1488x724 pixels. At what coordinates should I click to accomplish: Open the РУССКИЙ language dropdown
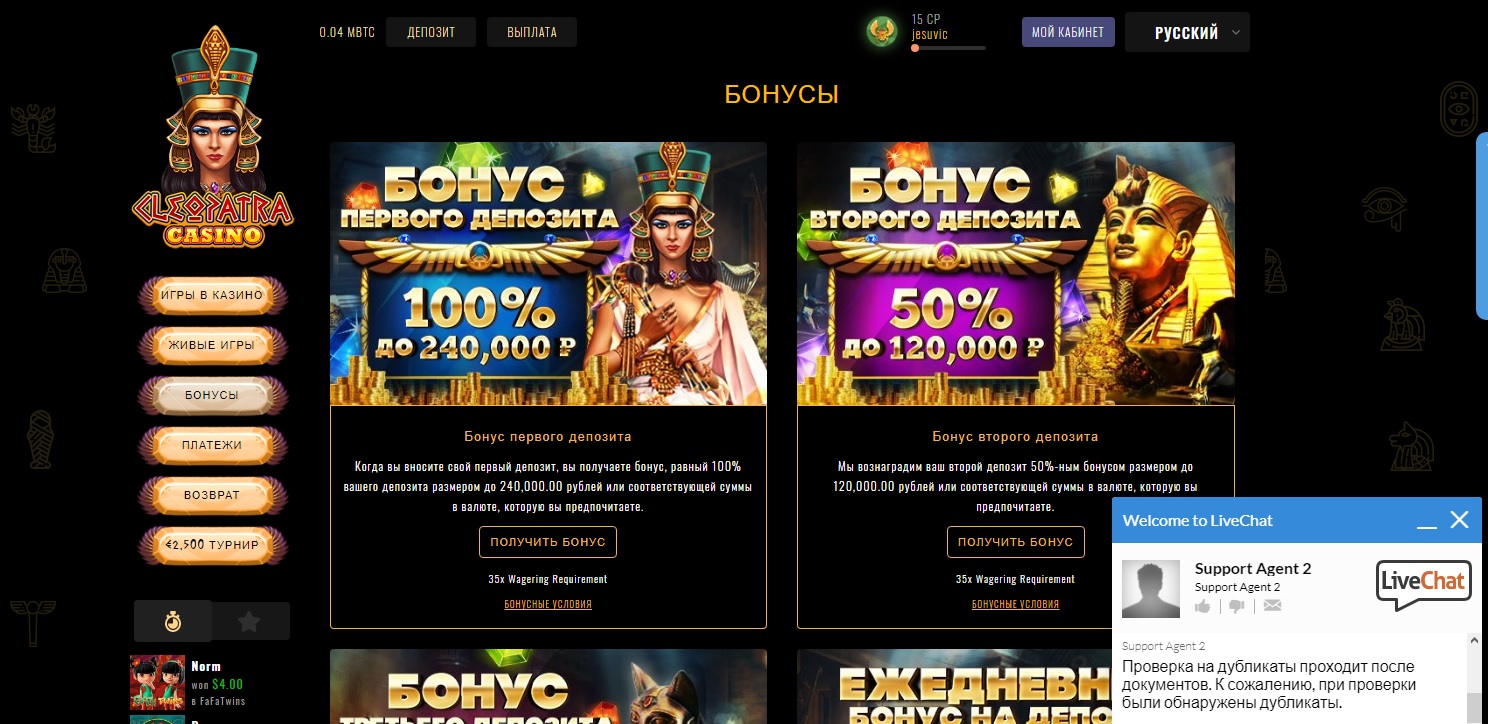coord(1187,32)
